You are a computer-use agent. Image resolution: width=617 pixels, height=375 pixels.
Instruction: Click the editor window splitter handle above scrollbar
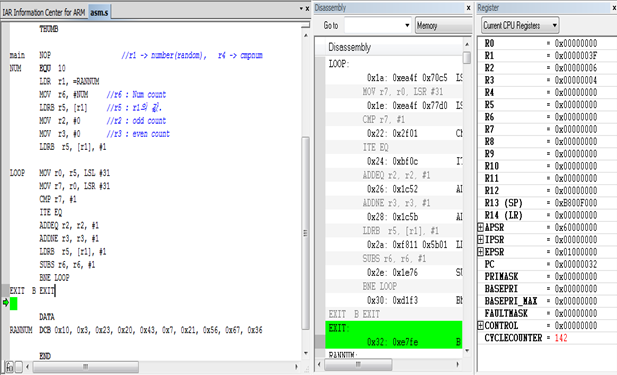pyautogui.click(x=306, y=25)
